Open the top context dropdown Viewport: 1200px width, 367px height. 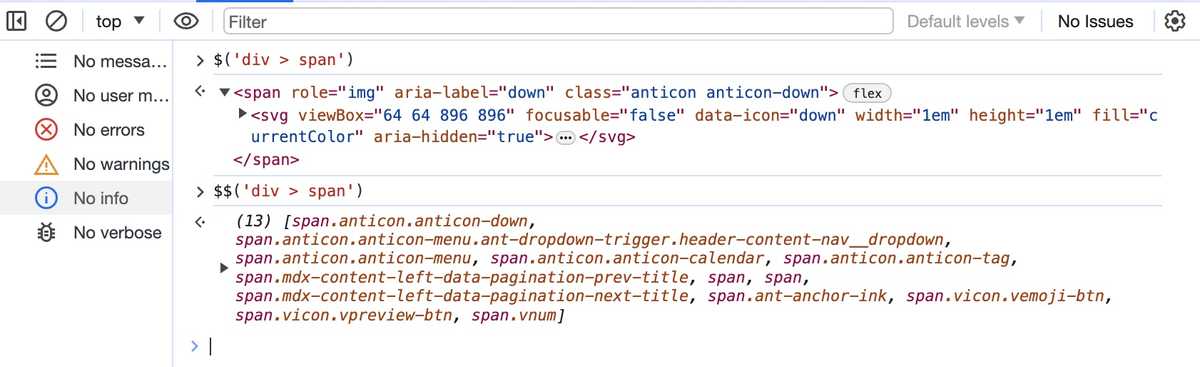coord(121,21)
